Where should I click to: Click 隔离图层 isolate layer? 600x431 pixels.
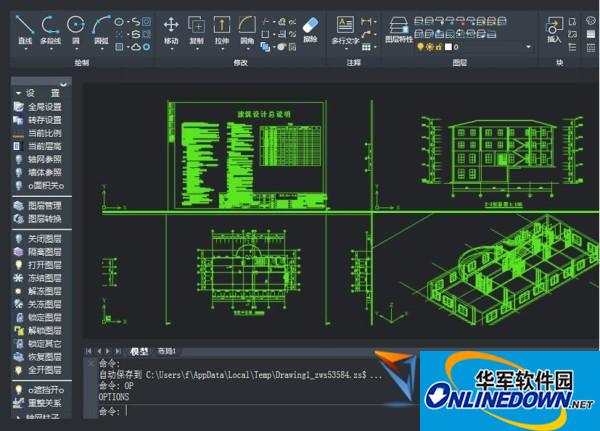coord(38,252)
